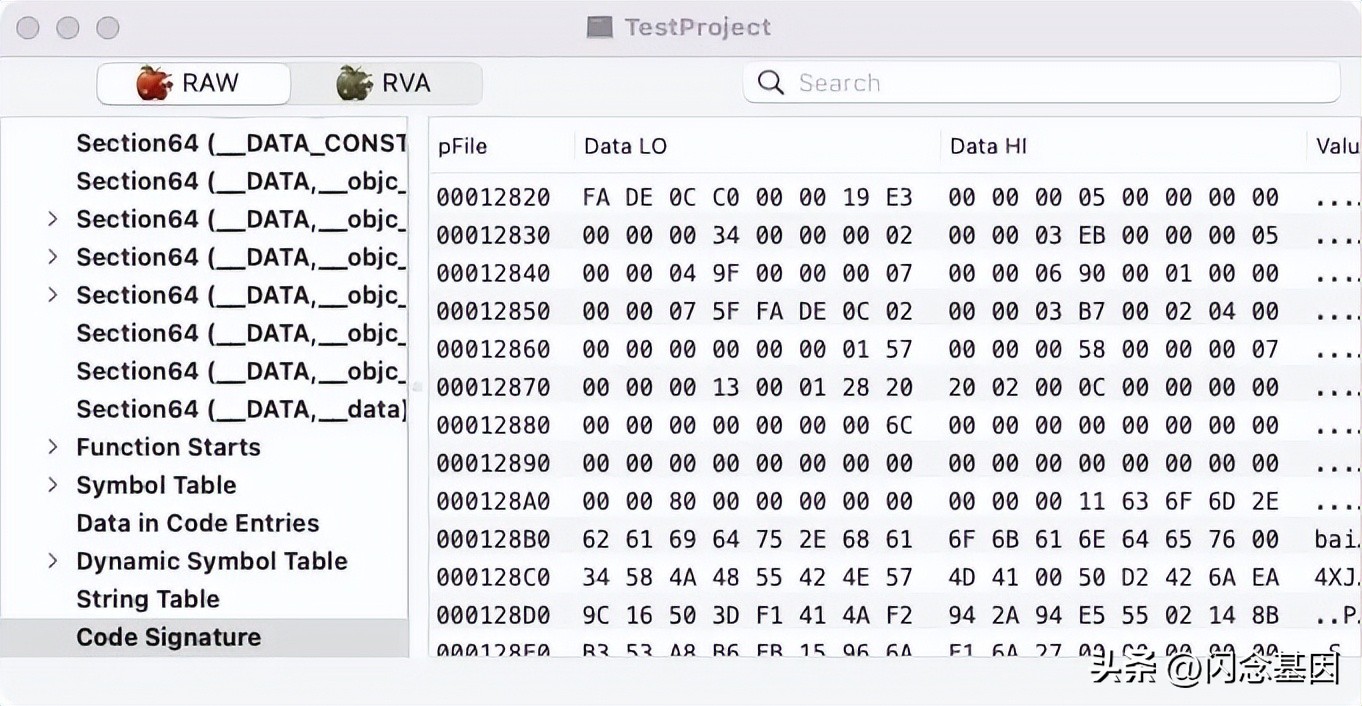
Task: Click the pFile column header
Action: [462, 146]
